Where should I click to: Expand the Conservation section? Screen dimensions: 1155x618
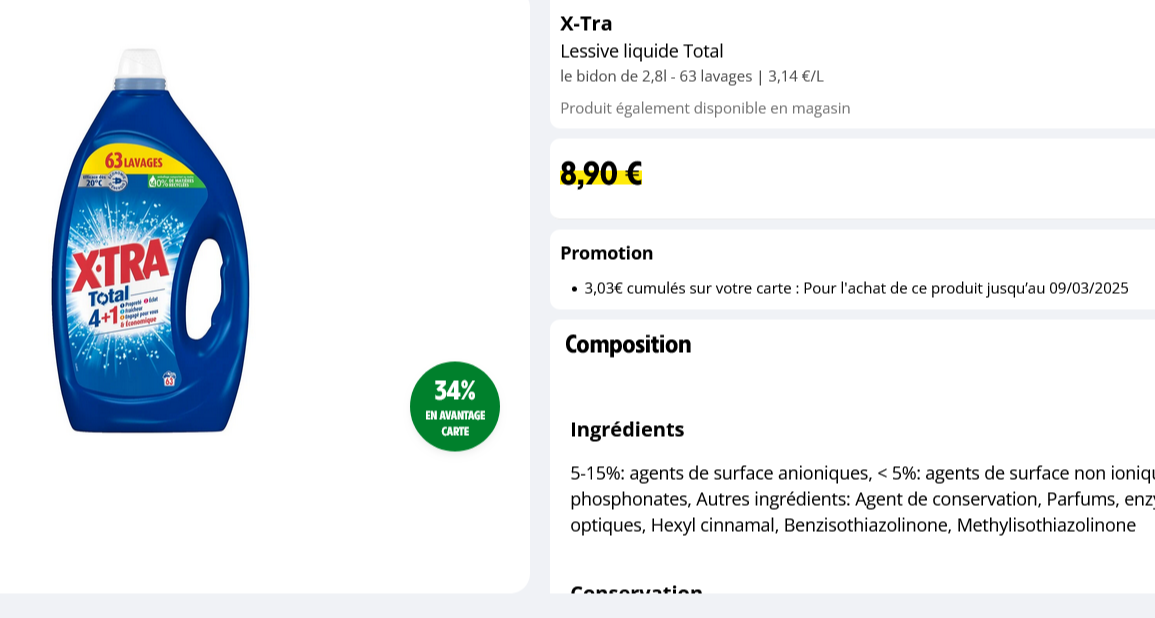636,592
